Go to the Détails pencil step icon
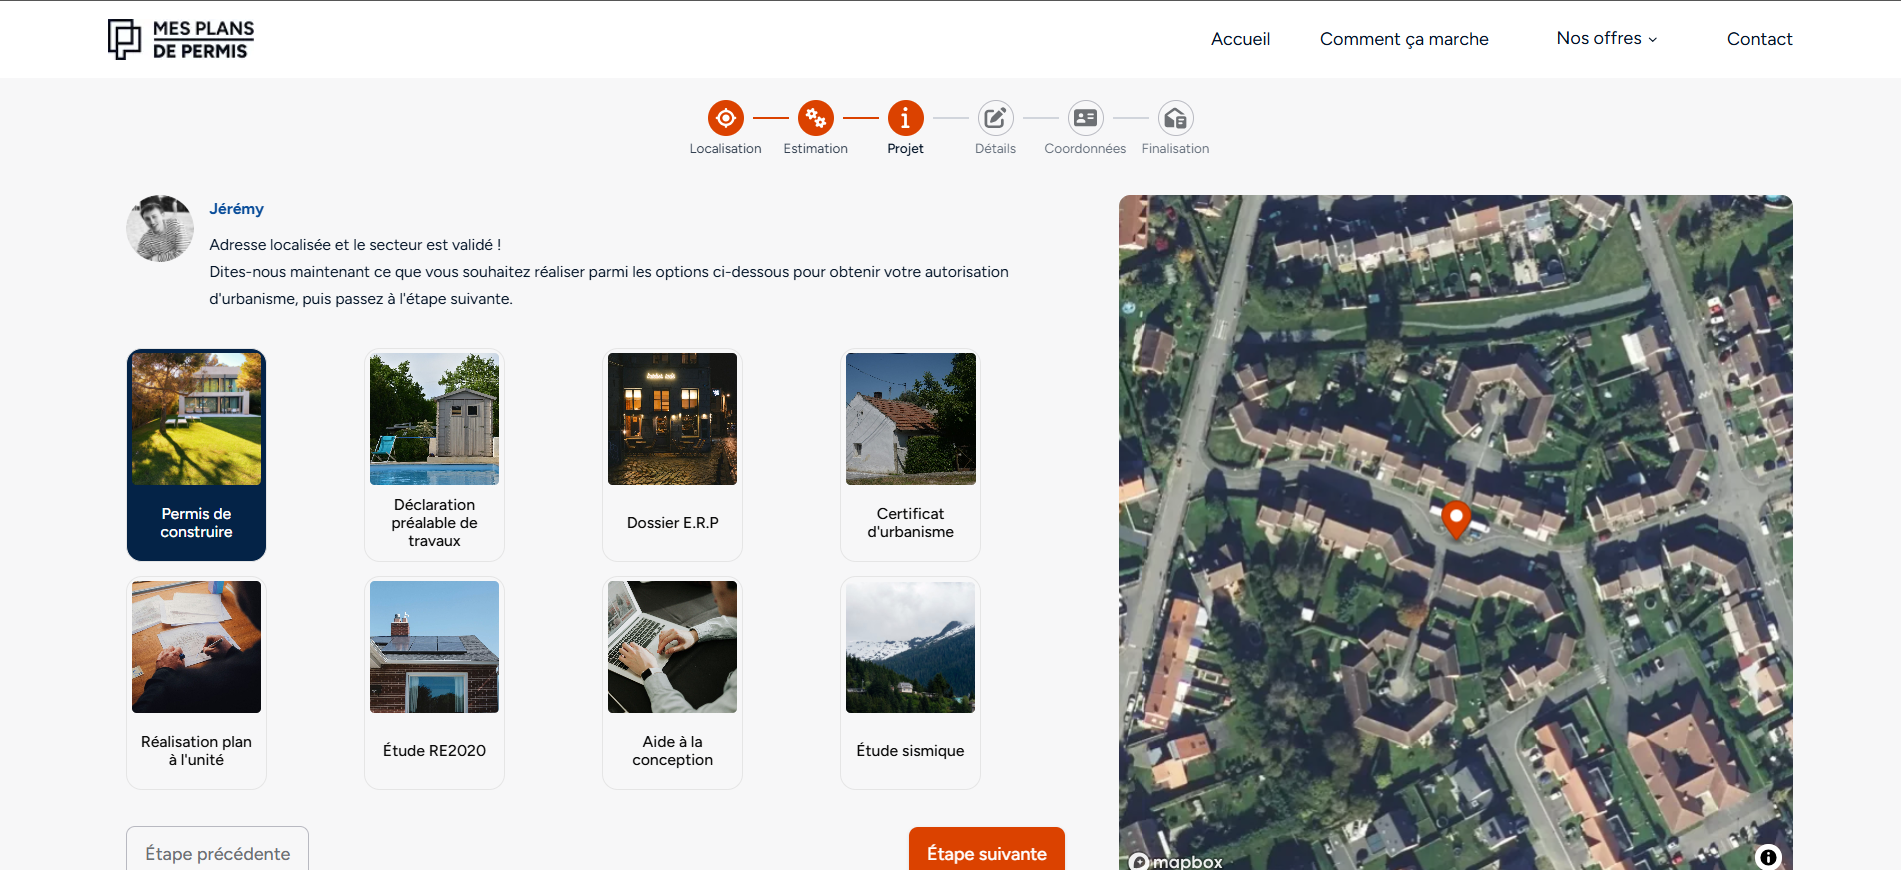The width and height of the screenshot is (1901, 870). pyautogui.click(x=995, y=118)
